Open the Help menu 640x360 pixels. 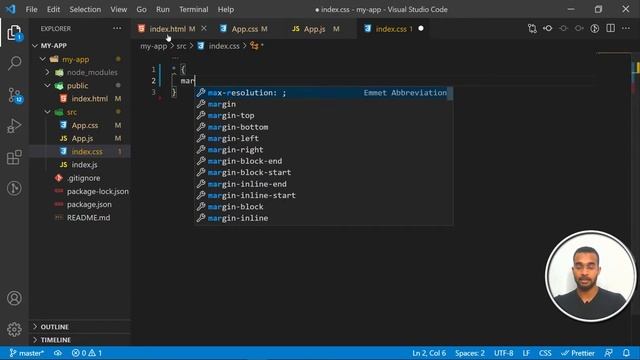[226, 9]
